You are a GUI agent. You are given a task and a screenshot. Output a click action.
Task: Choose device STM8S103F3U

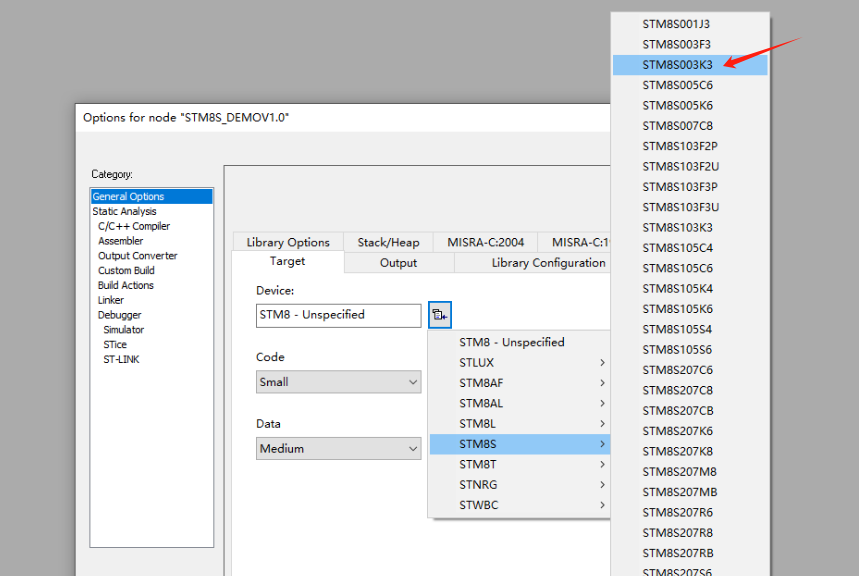[x=690, y=207]
